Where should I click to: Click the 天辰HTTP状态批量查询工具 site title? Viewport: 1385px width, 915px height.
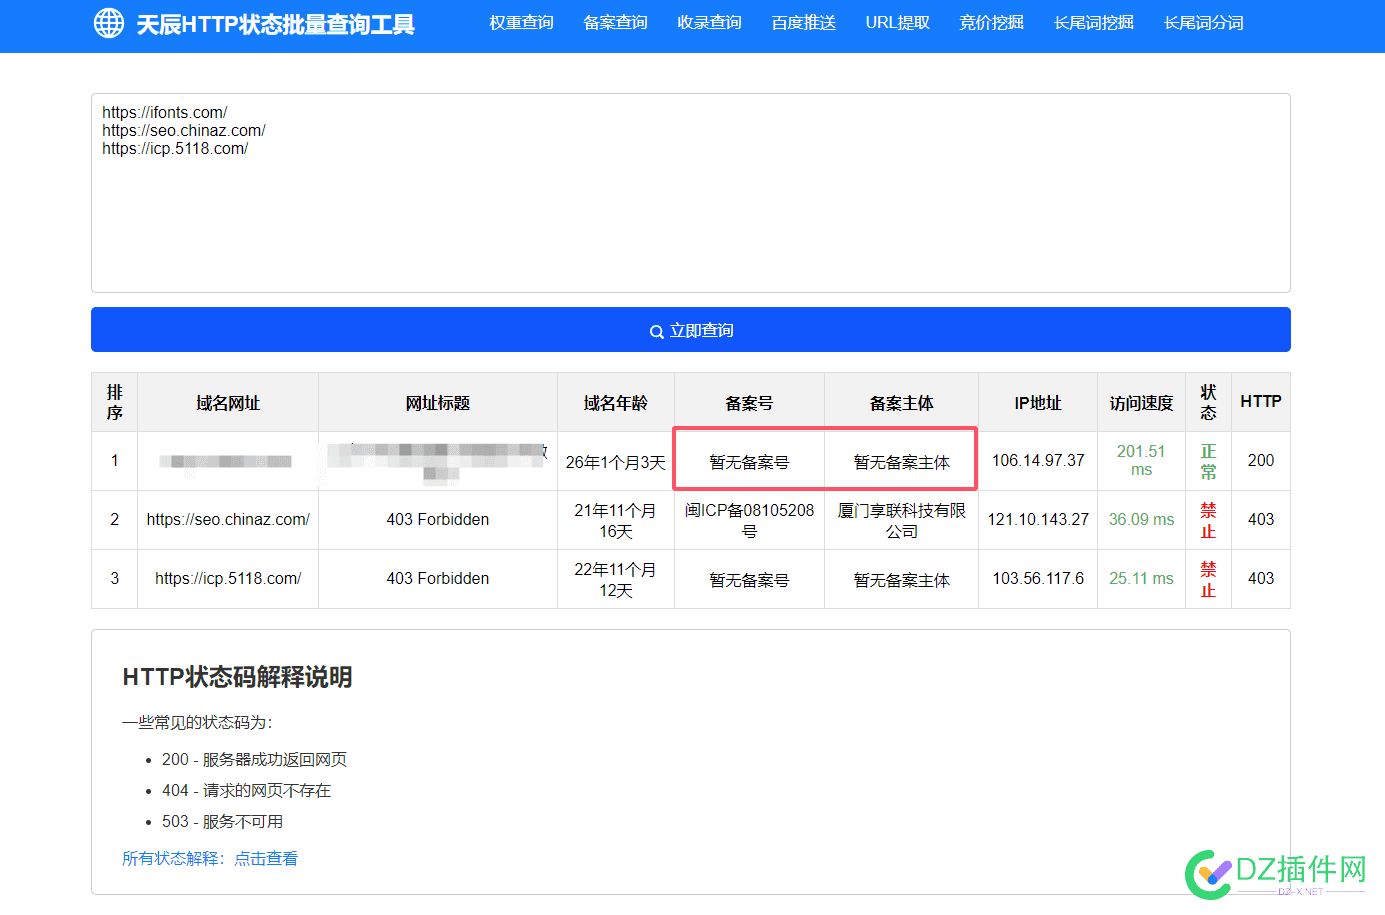(x=275, y=24)
